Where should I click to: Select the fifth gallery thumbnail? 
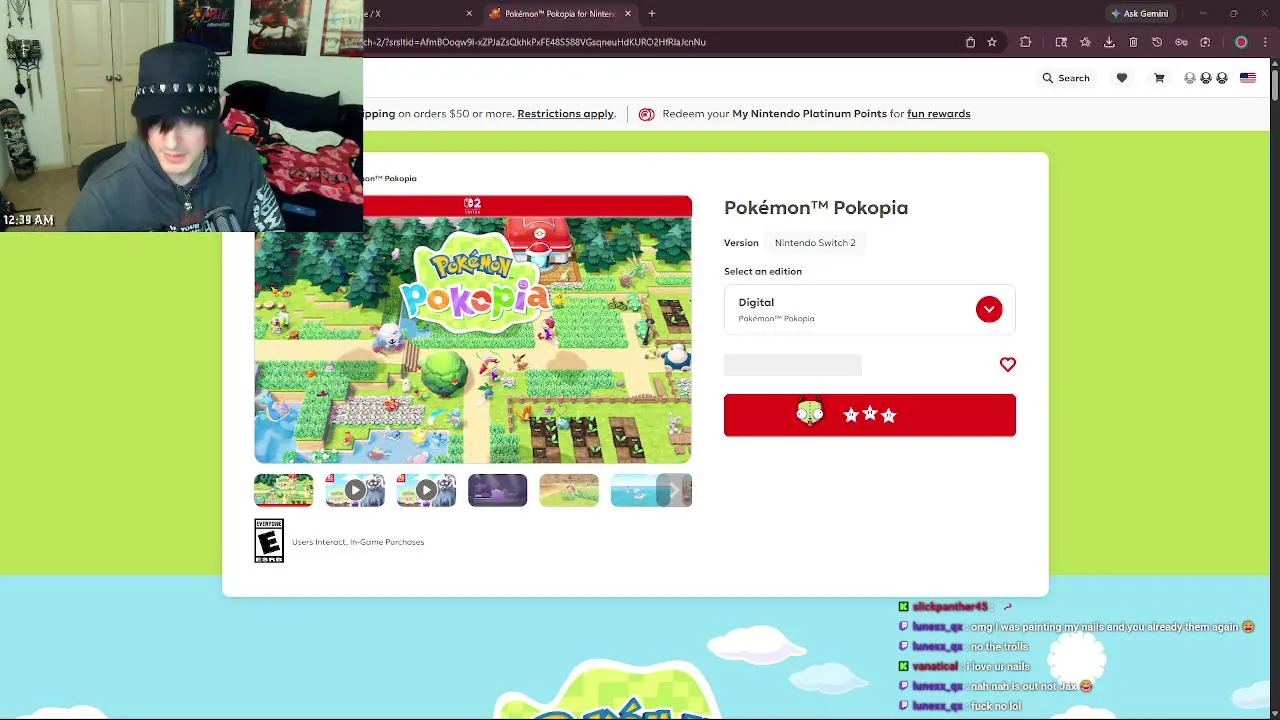(x=569, y=491)
